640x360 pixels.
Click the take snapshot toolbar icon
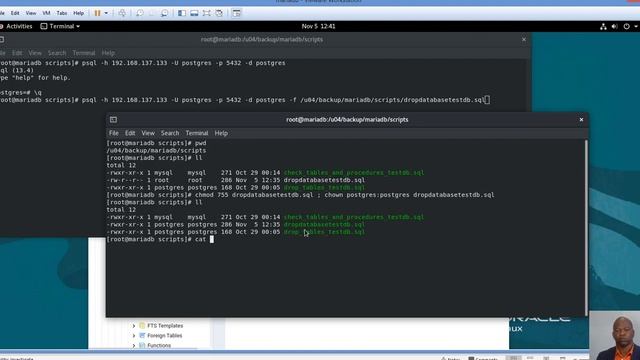(140, 13)
